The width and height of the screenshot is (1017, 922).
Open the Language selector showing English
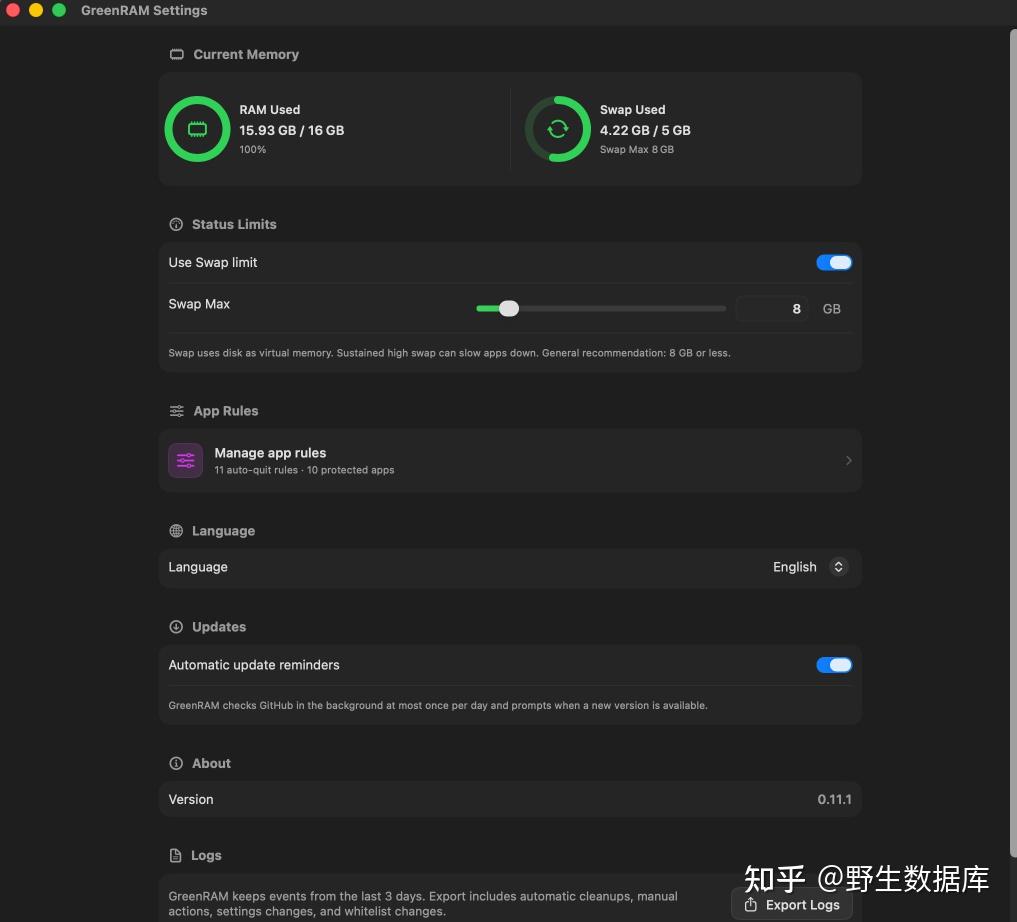[809, 567]
